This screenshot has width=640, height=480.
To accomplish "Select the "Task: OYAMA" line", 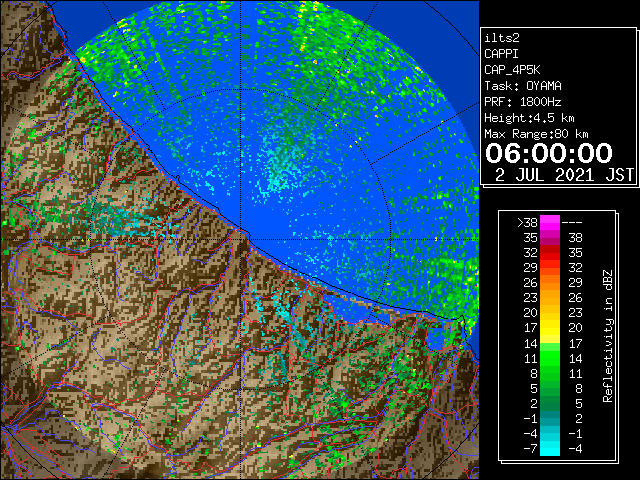I will click(523, 86).
